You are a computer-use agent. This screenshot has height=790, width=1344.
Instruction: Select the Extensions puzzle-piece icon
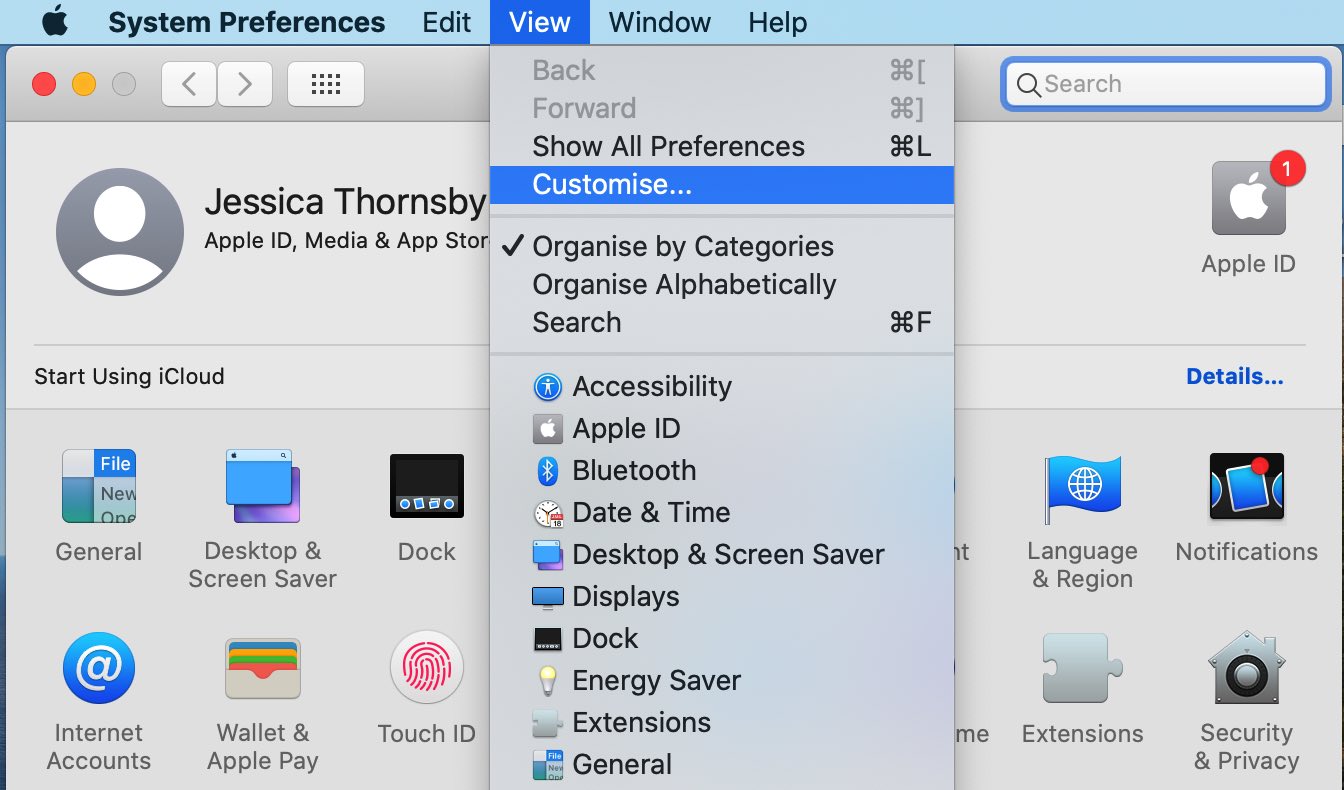point(1082,667)
